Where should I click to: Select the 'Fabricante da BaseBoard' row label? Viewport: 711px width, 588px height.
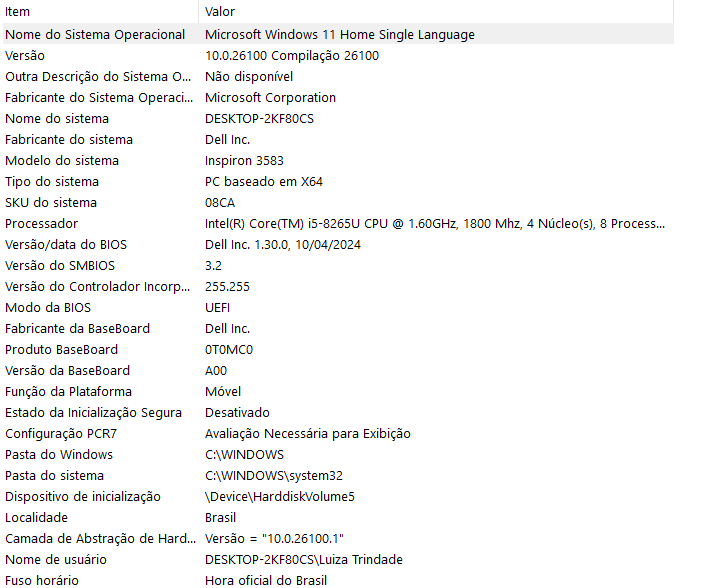pyautogui.click(x=78, y=329)
